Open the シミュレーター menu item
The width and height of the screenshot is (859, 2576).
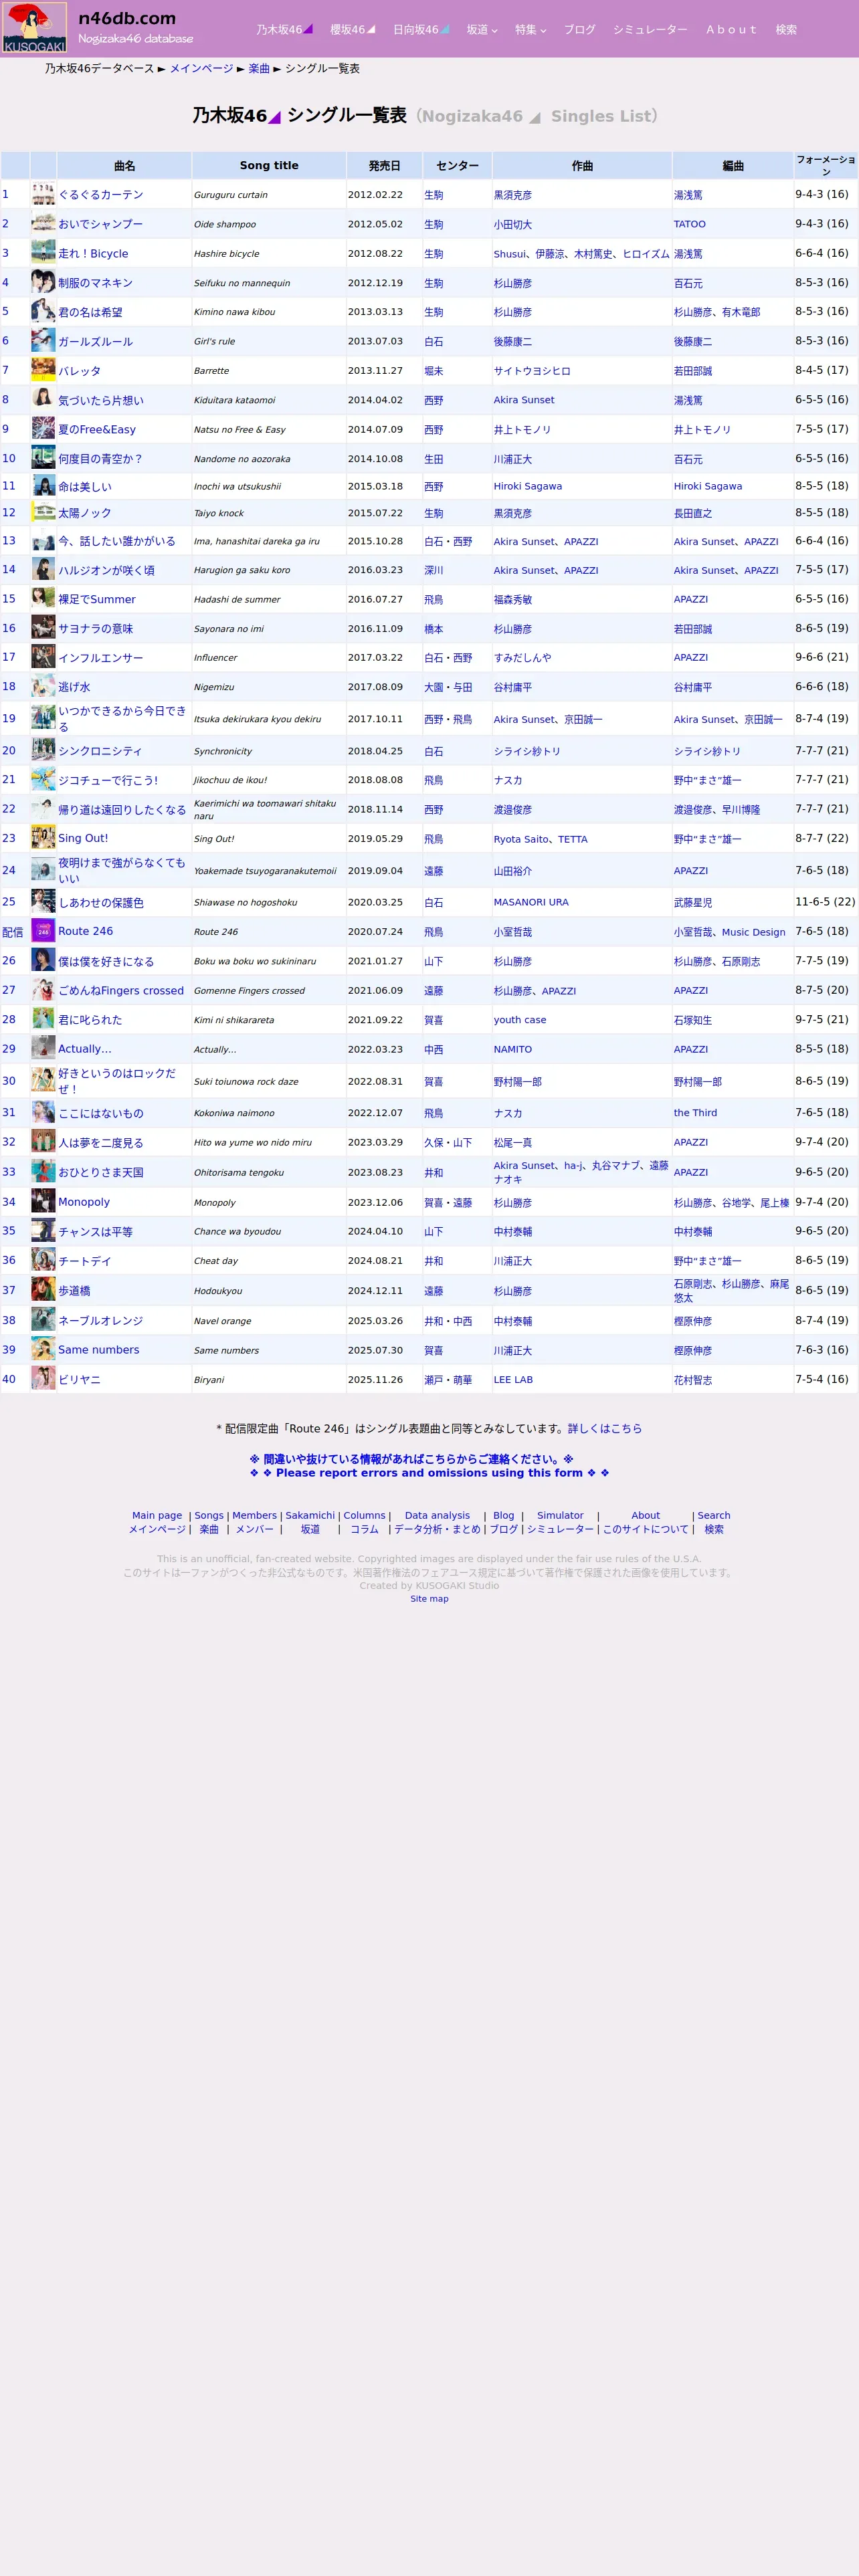pos(650,30)
